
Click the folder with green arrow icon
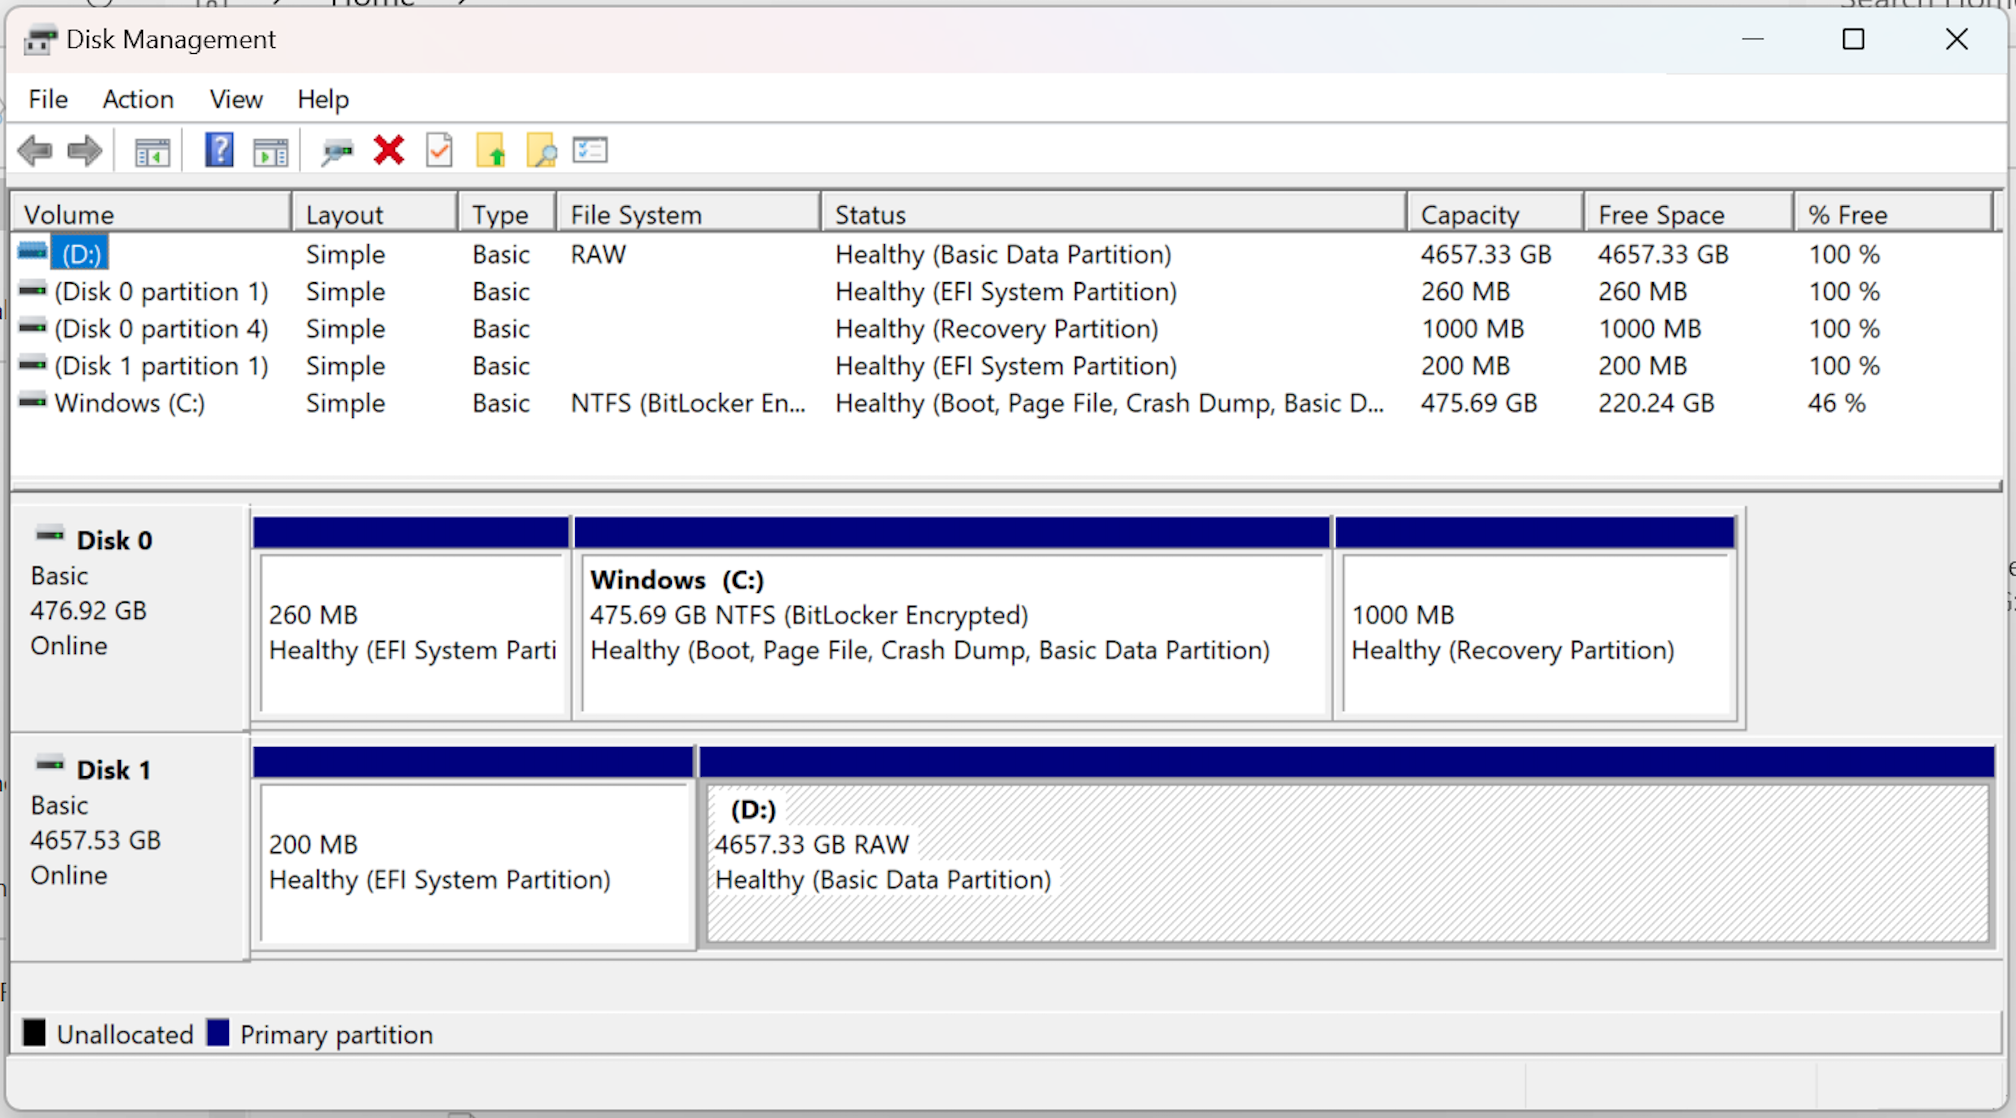coord(491,151)
